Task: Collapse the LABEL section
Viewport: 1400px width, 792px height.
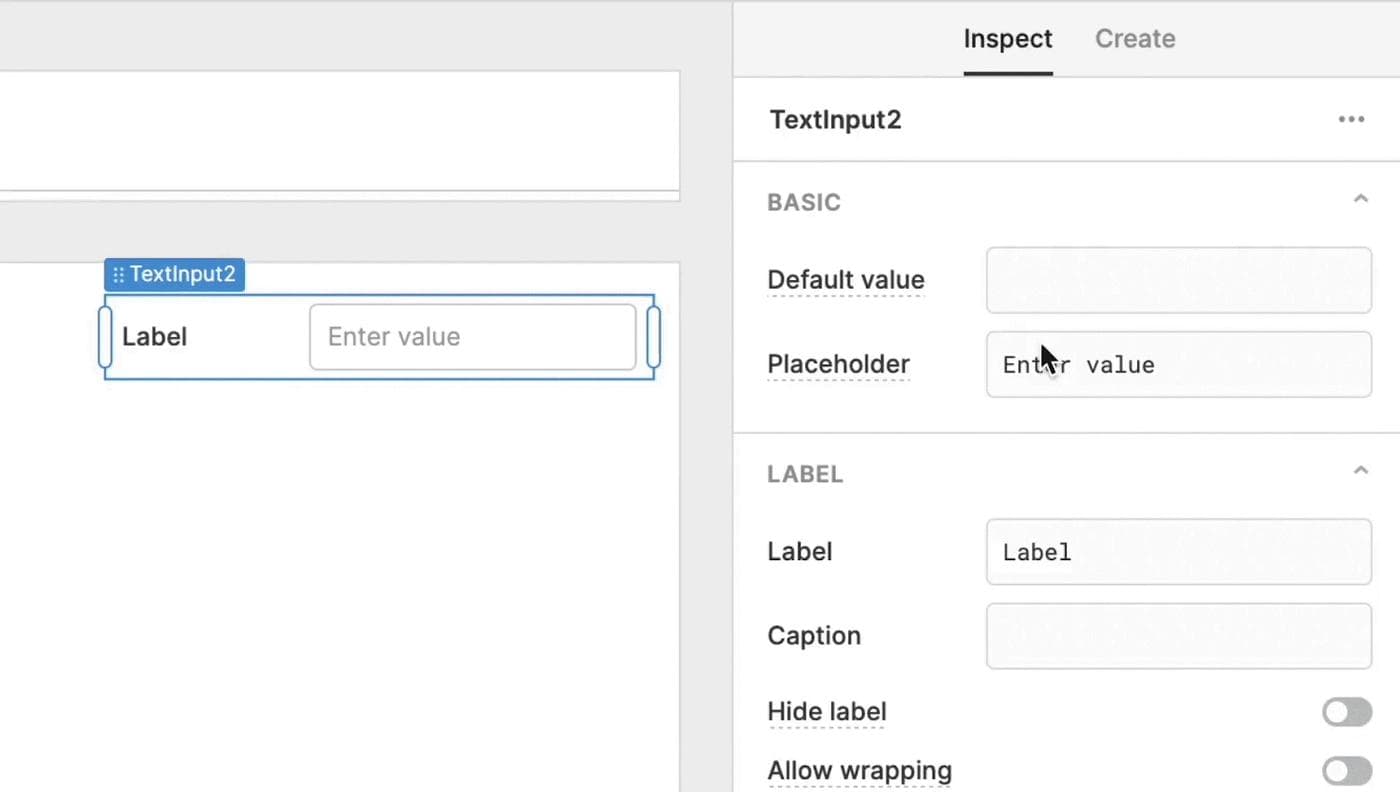Action: coord(1361,469)
